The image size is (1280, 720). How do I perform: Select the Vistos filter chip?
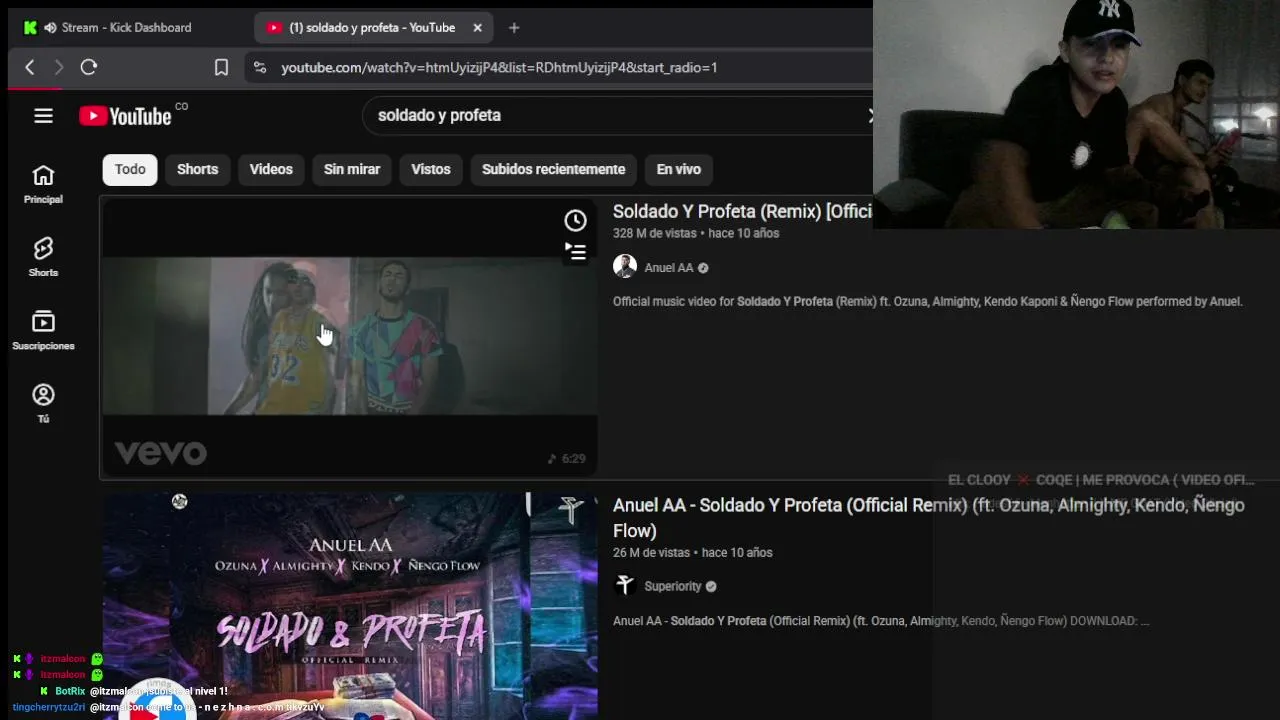point(431,169)
